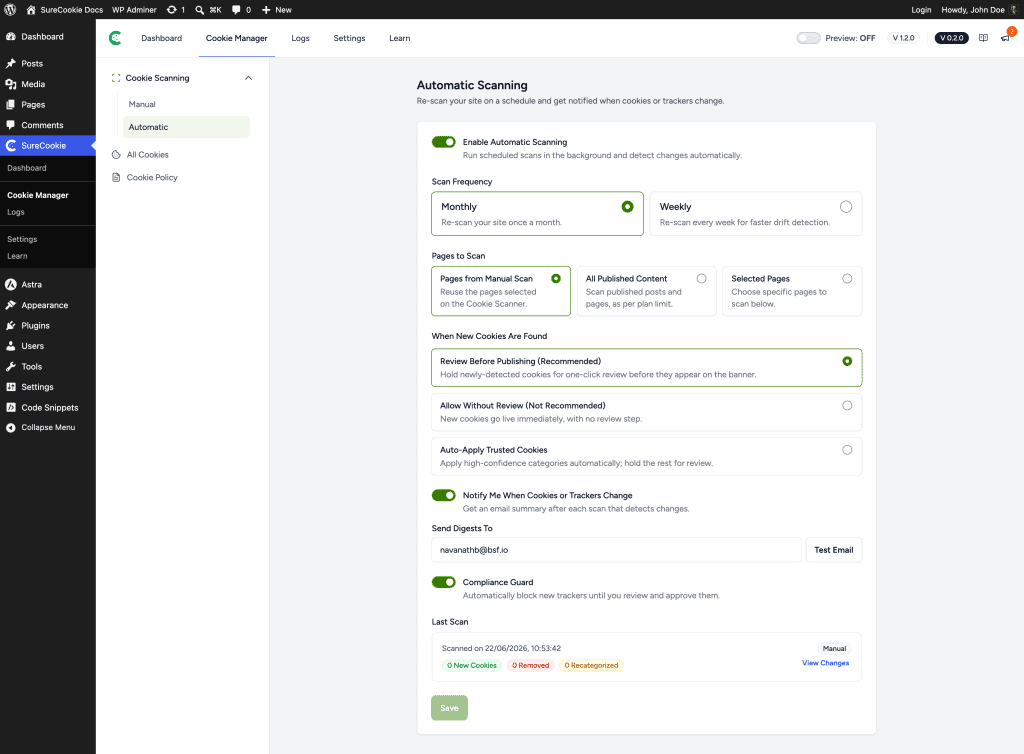This screenshot has width=1024, height=754.
Task: Open Code Snippets in sidebar
Action: pos(50,407)
